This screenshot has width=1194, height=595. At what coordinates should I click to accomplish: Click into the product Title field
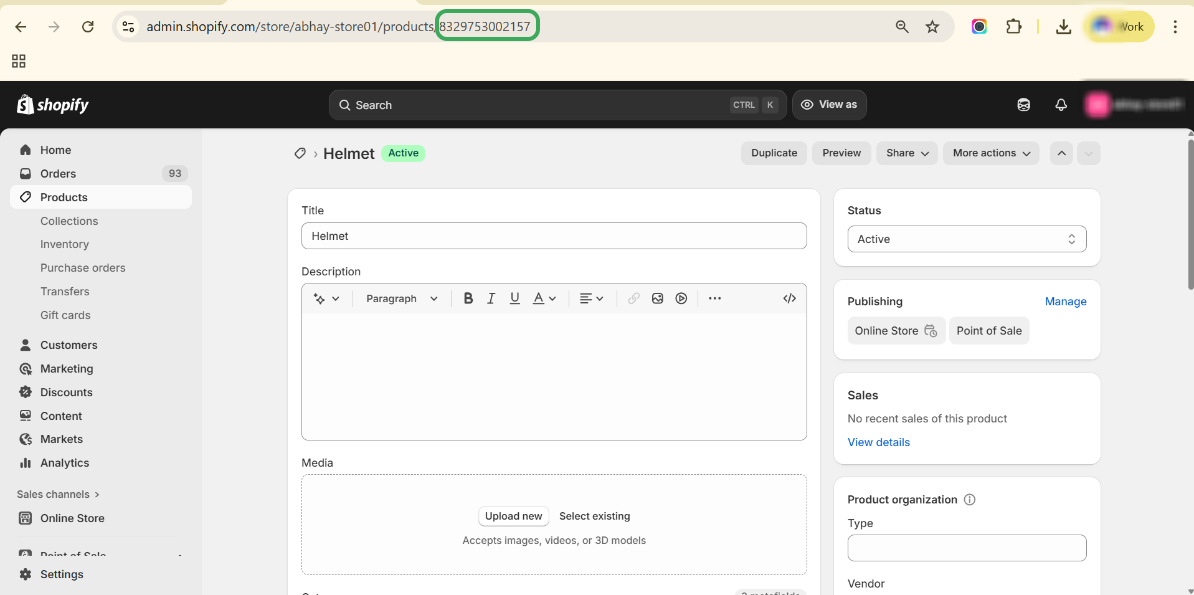[553, 236]
